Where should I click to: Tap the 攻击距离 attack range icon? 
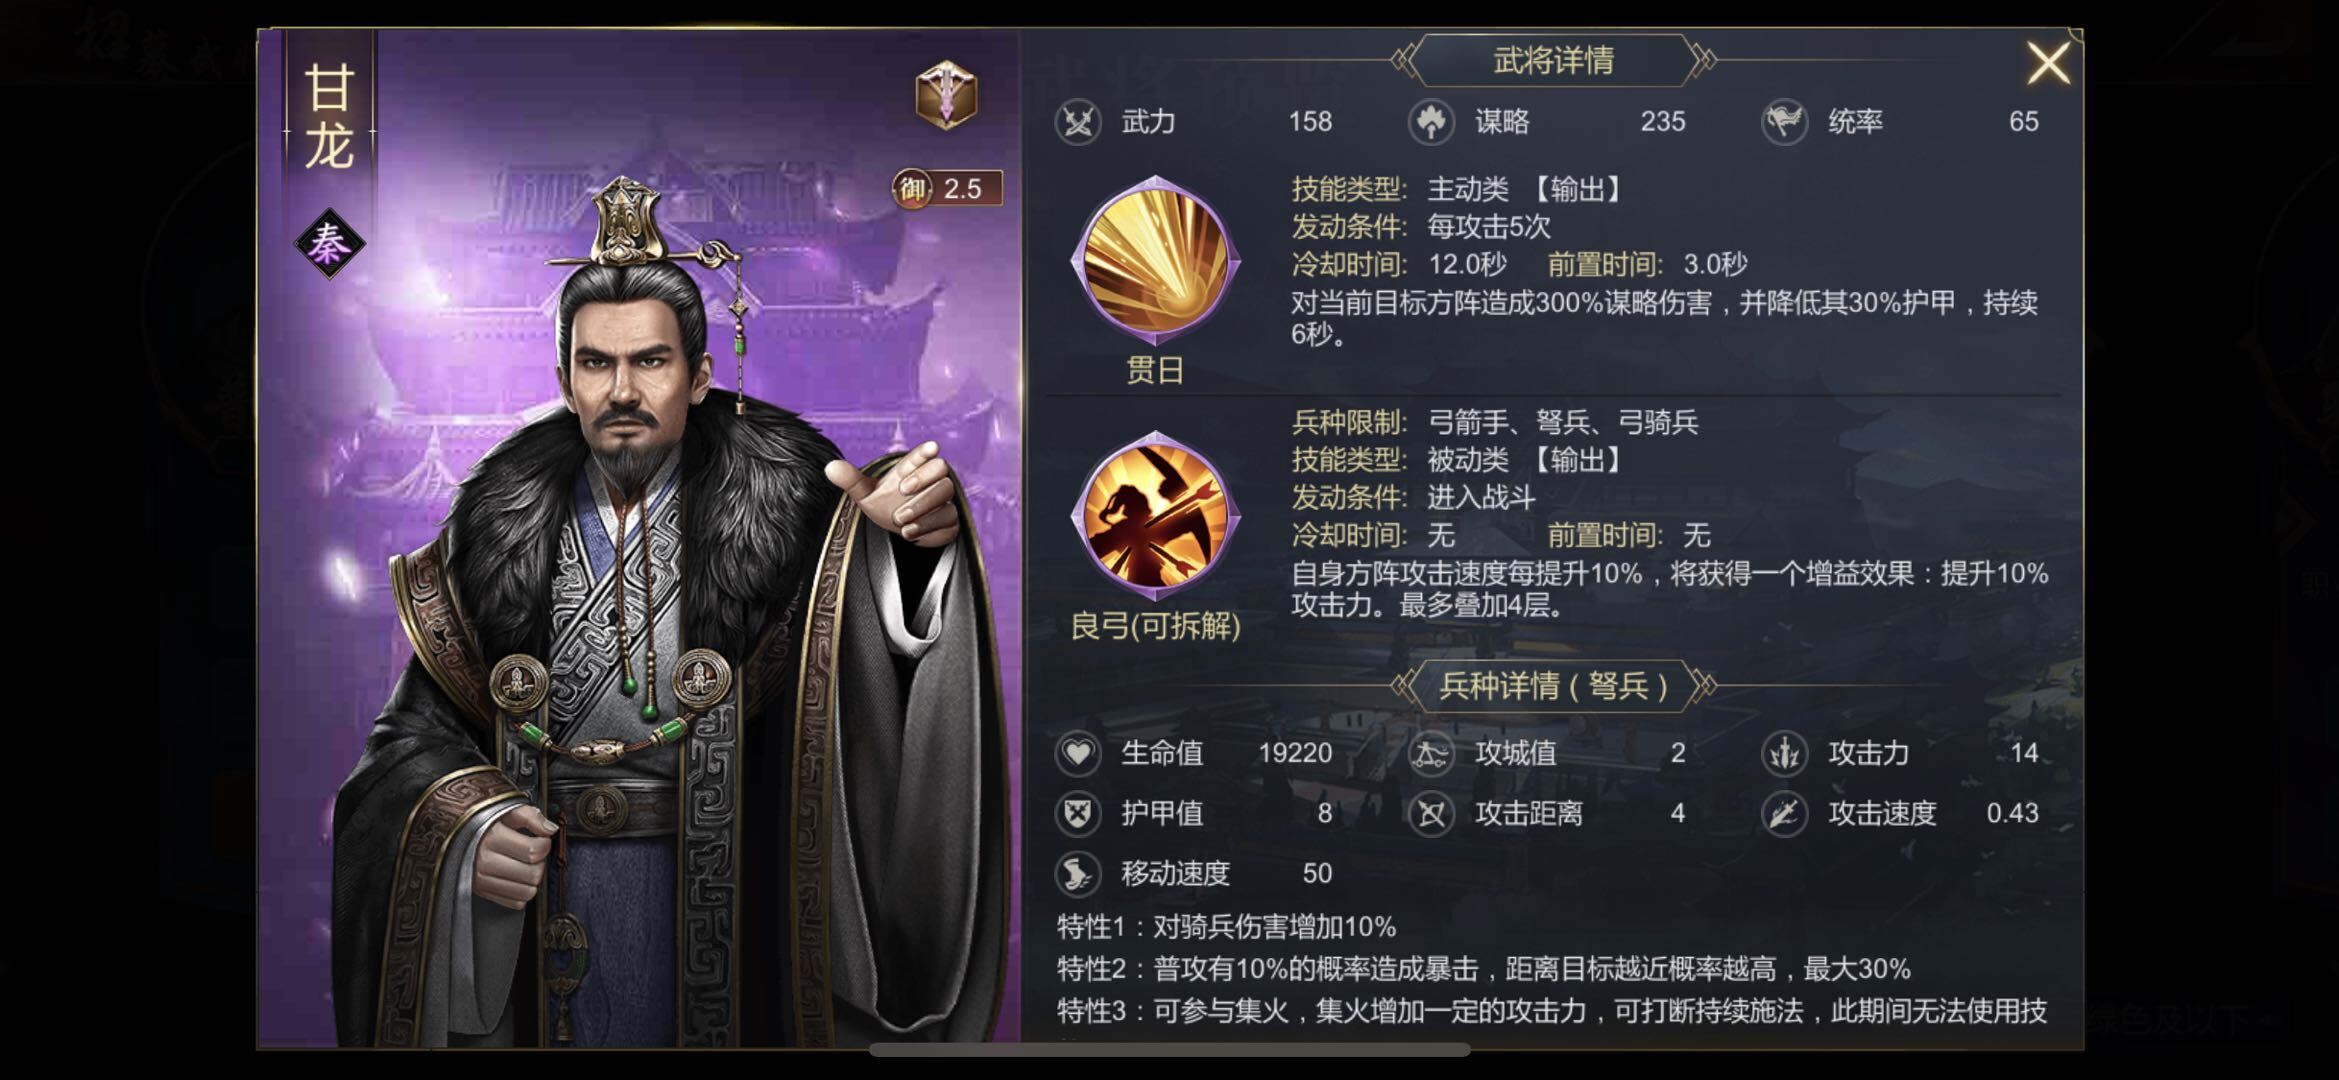pos(1431,814)
